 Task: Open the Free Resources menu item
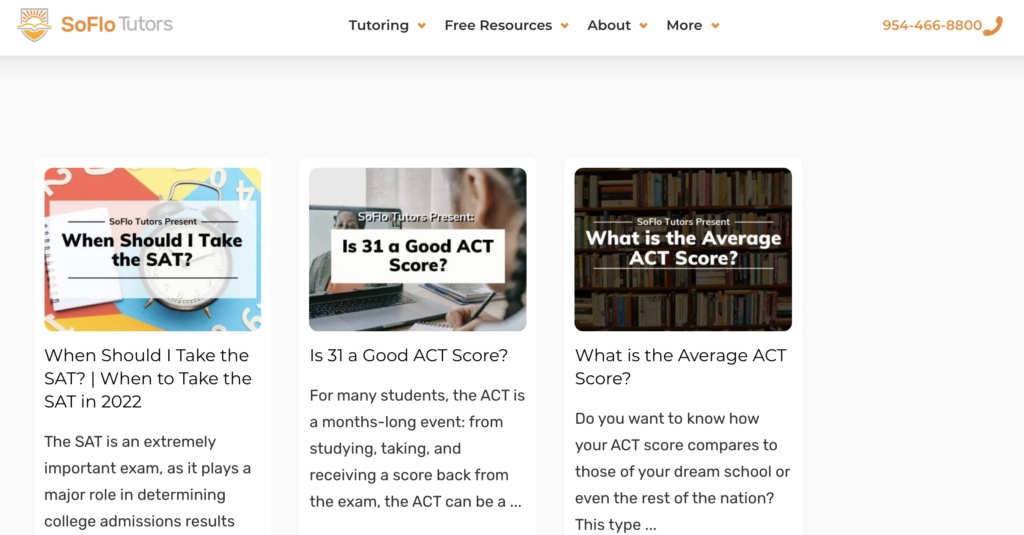[498, 26]
